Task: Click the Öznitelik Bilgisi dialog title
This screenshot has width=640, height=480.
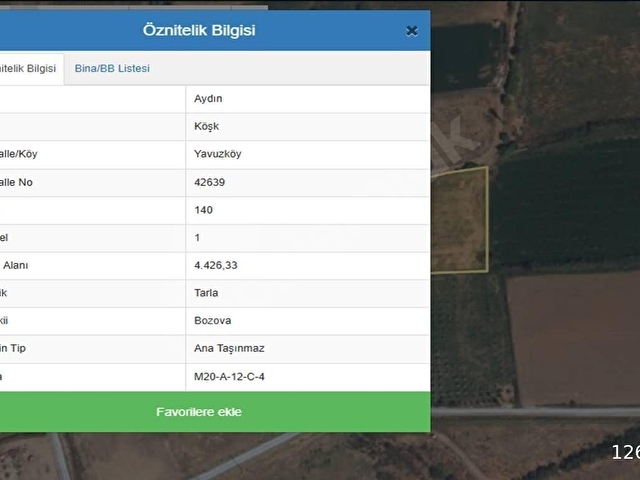Action: 199,30
